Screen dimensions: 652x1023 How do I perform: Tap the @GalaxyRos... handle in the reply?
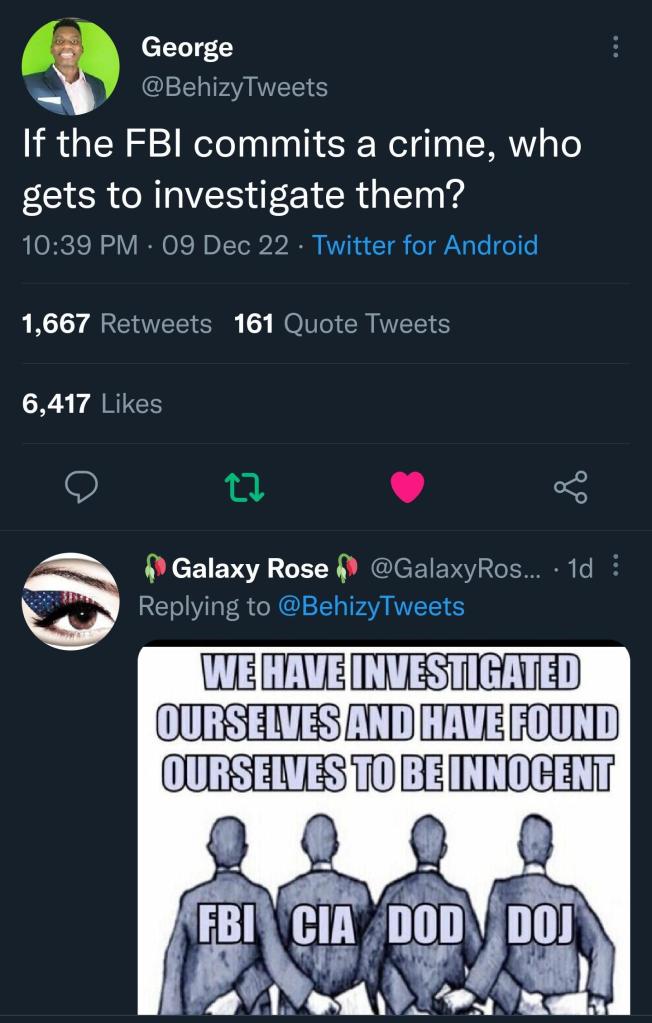[456, 569]
